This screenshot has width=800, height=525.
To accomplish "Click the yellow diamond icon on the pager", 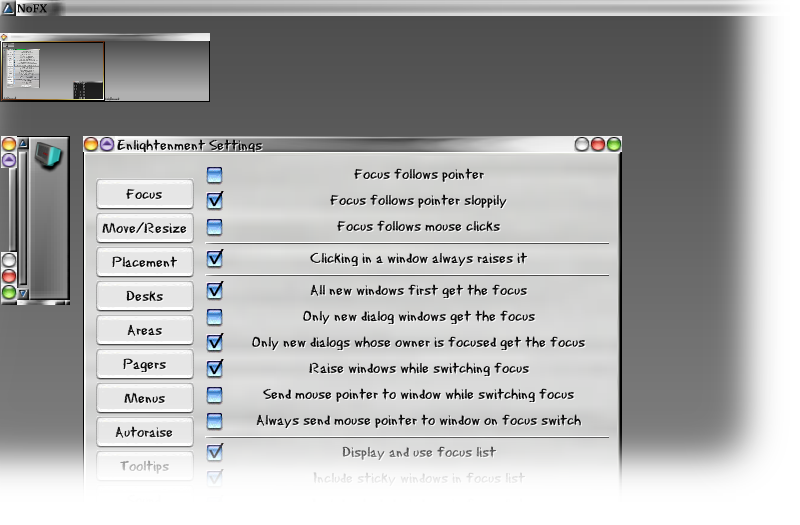I will [x=4, y=37].
